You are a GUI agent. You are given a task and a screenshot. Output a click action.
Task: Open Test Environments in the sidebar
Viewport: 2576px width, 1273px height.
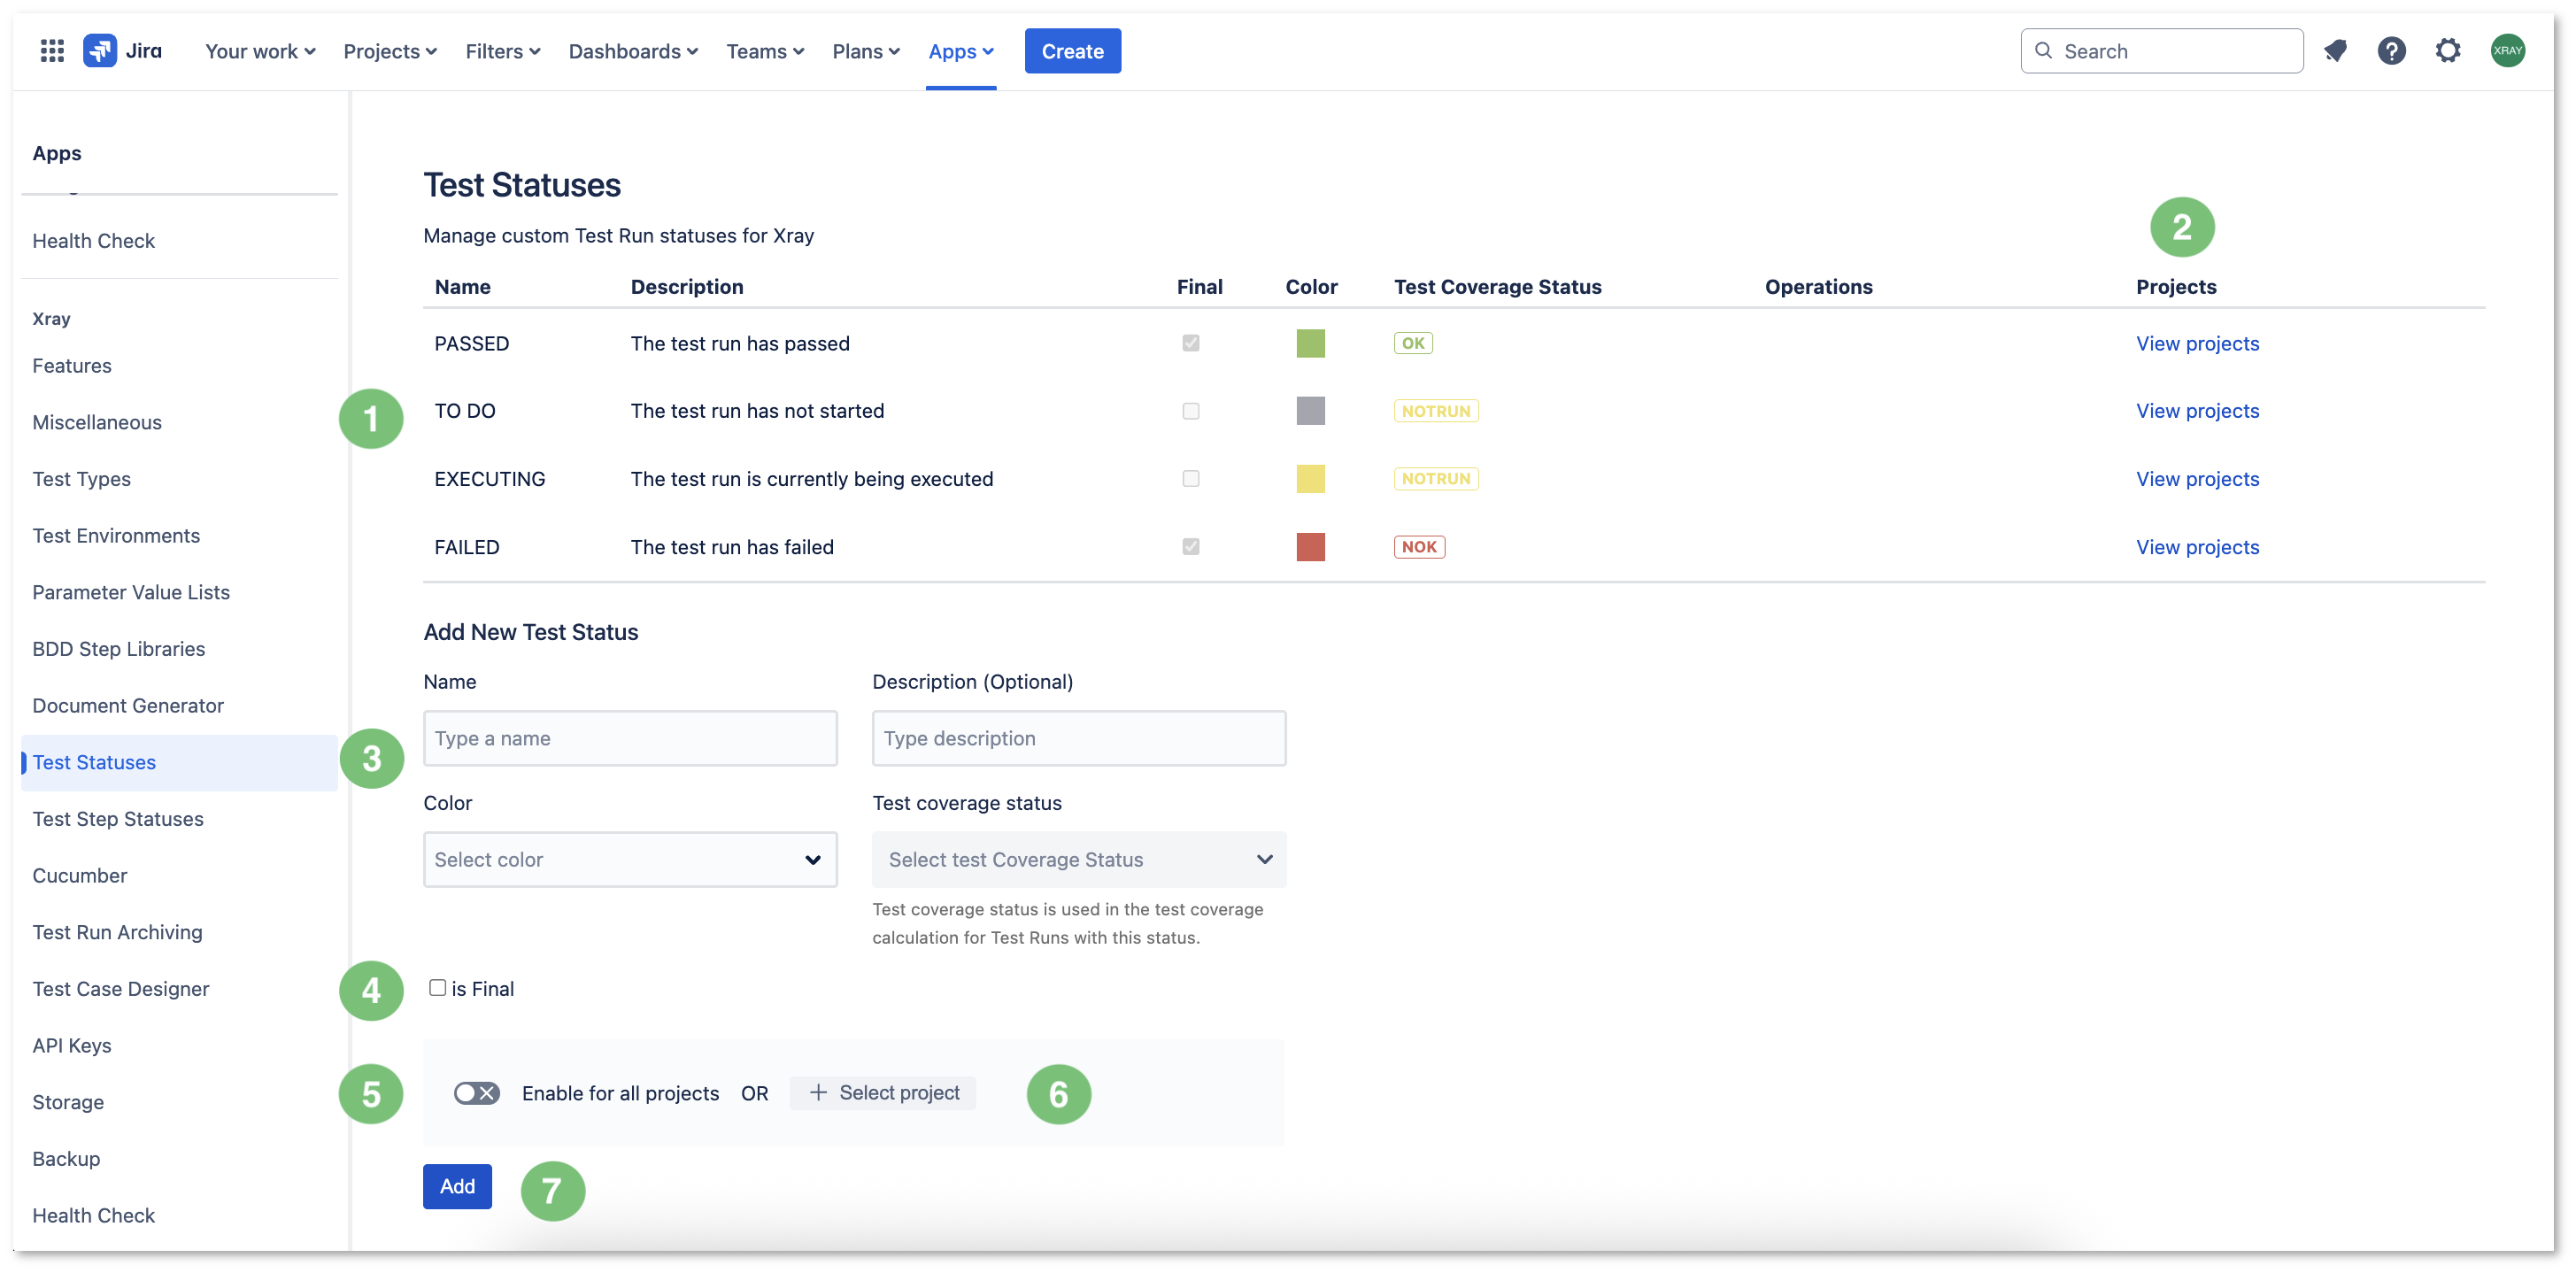pos(116,536)
